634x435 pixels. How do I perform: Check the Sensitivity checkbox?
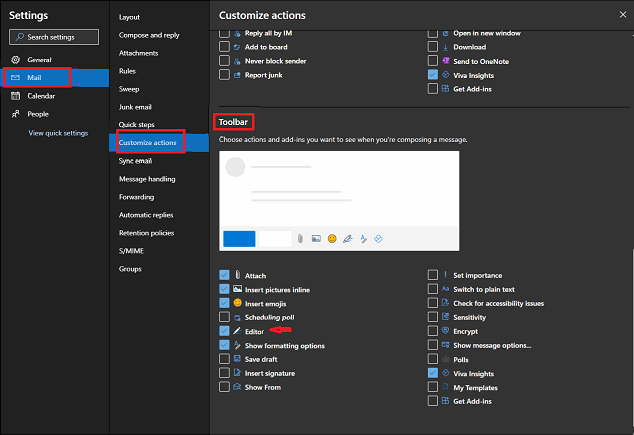[x=433, y=317]
